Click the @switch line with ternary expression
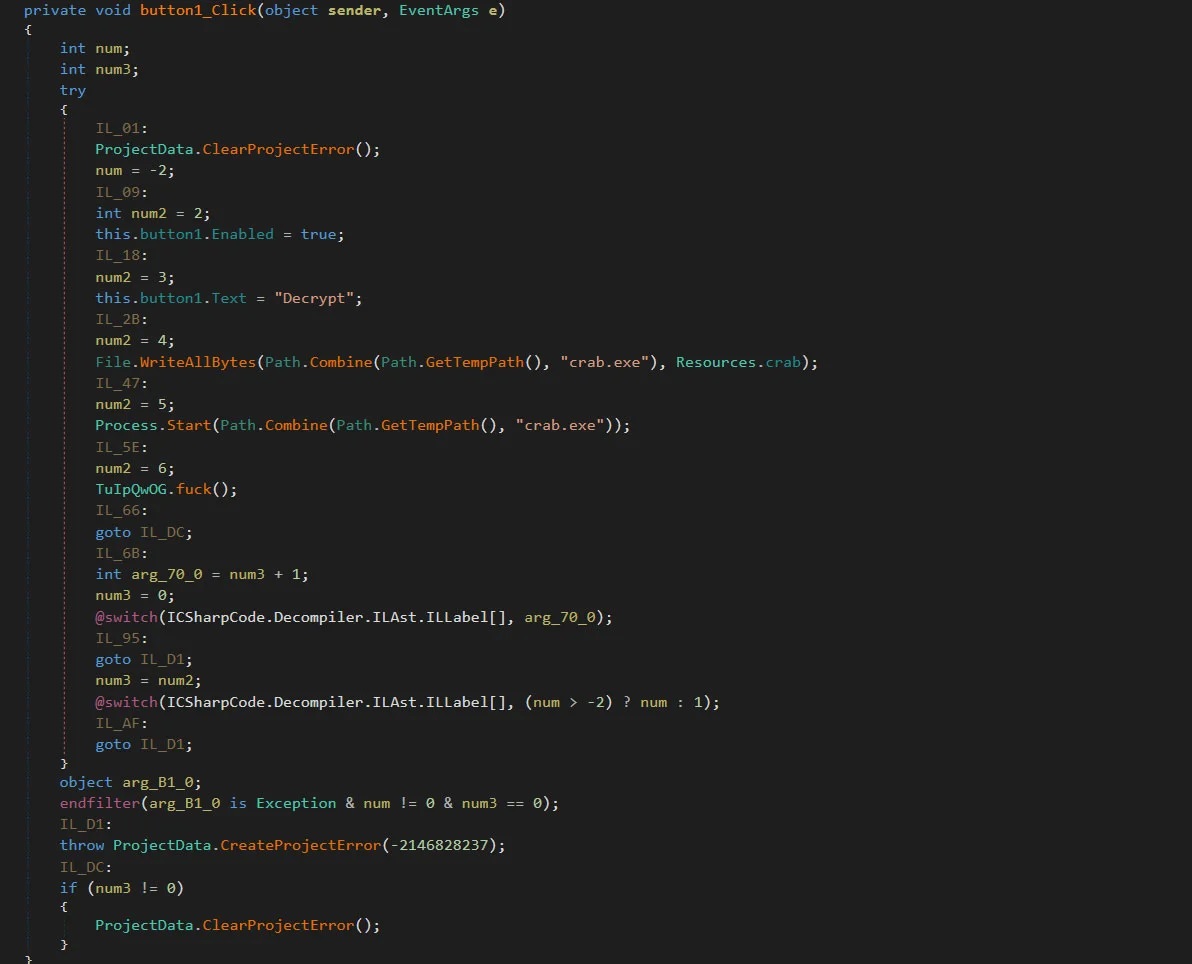Image resolution: width=1192 pixels, height=964 pixels. pos(407,702)
